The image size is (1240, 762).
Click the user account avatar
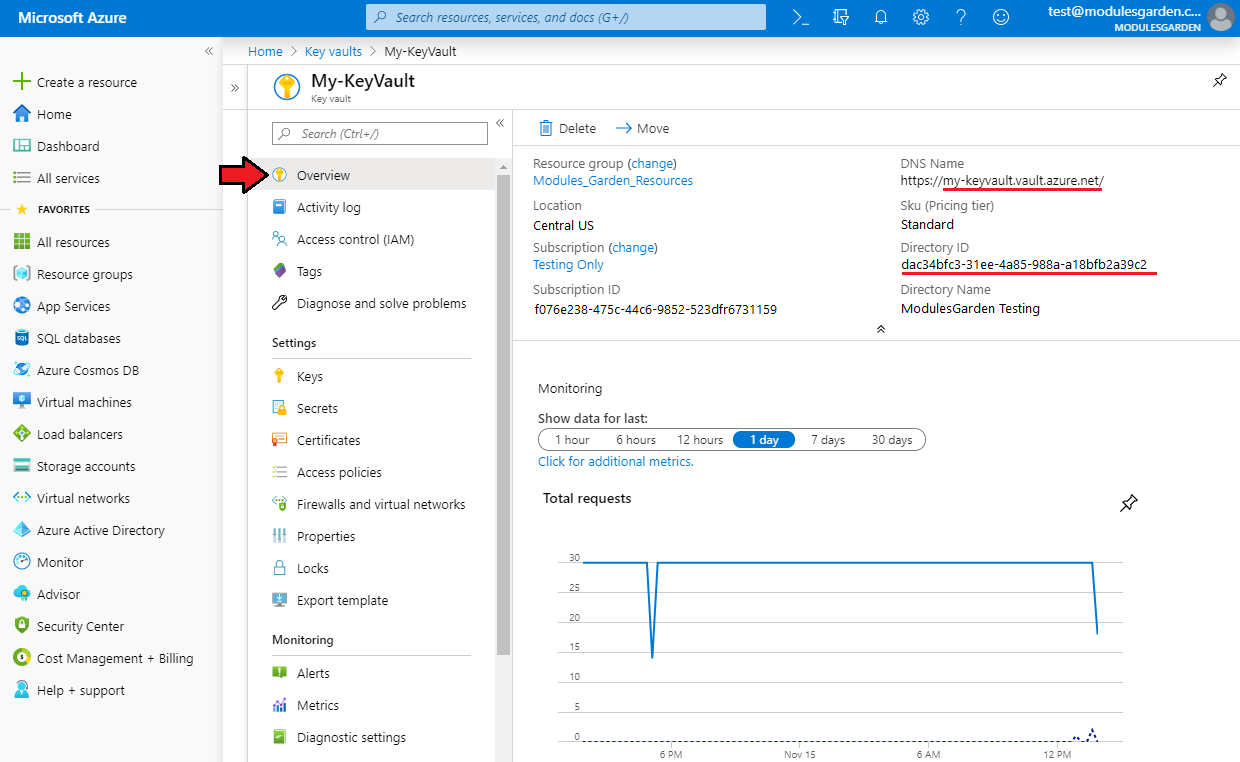1221,17
